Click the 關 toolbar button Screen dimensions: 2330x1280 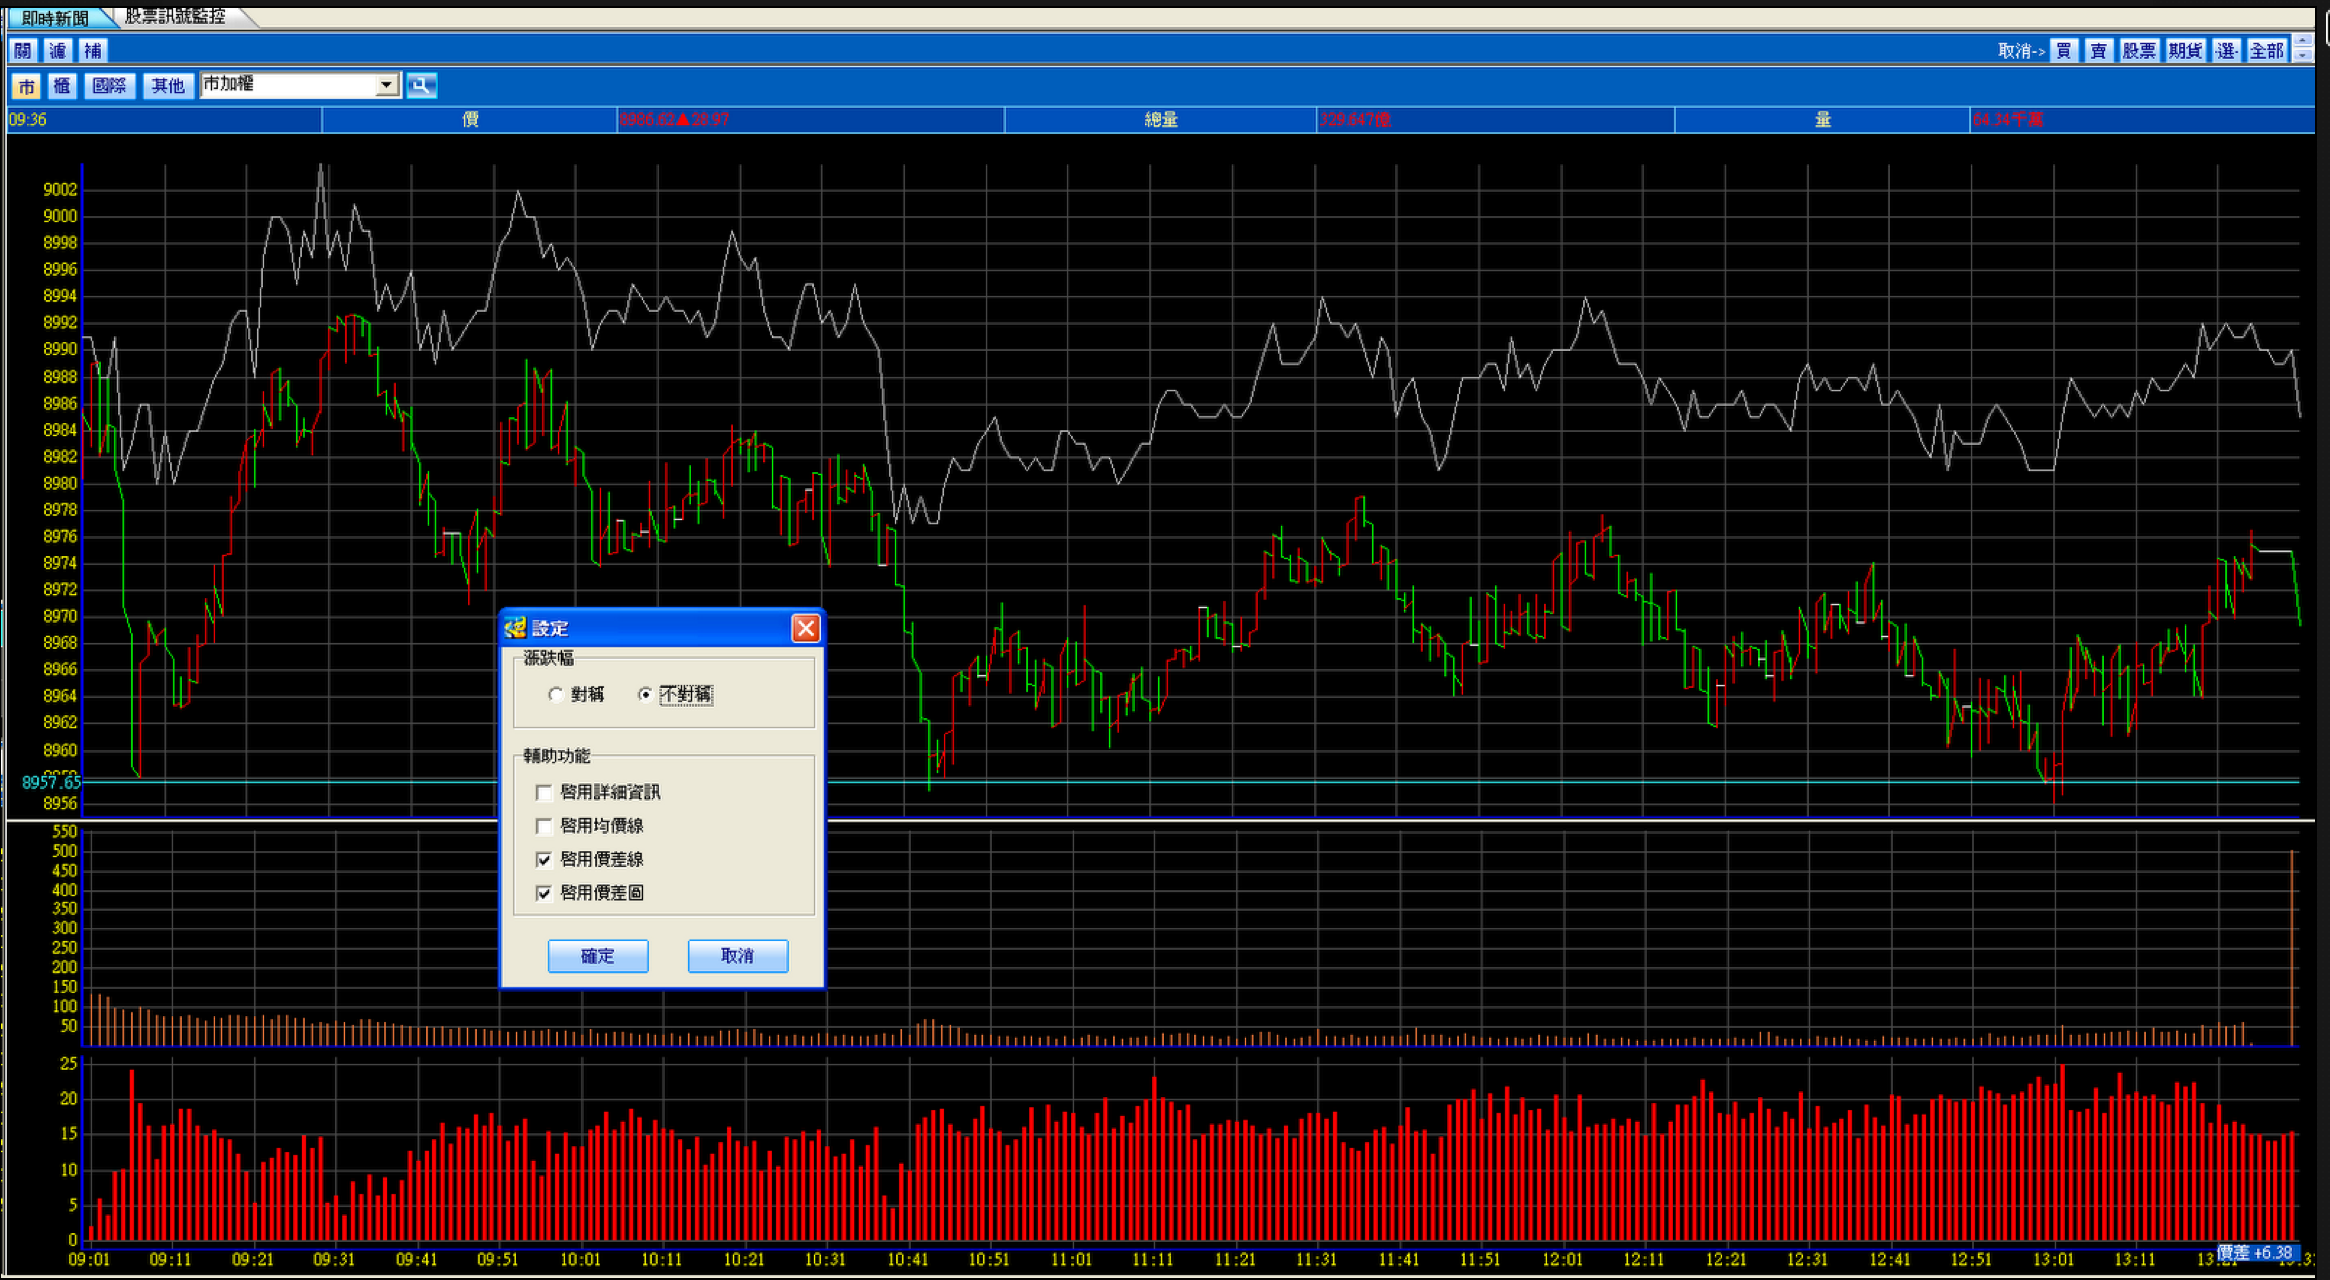coord(24,51)
